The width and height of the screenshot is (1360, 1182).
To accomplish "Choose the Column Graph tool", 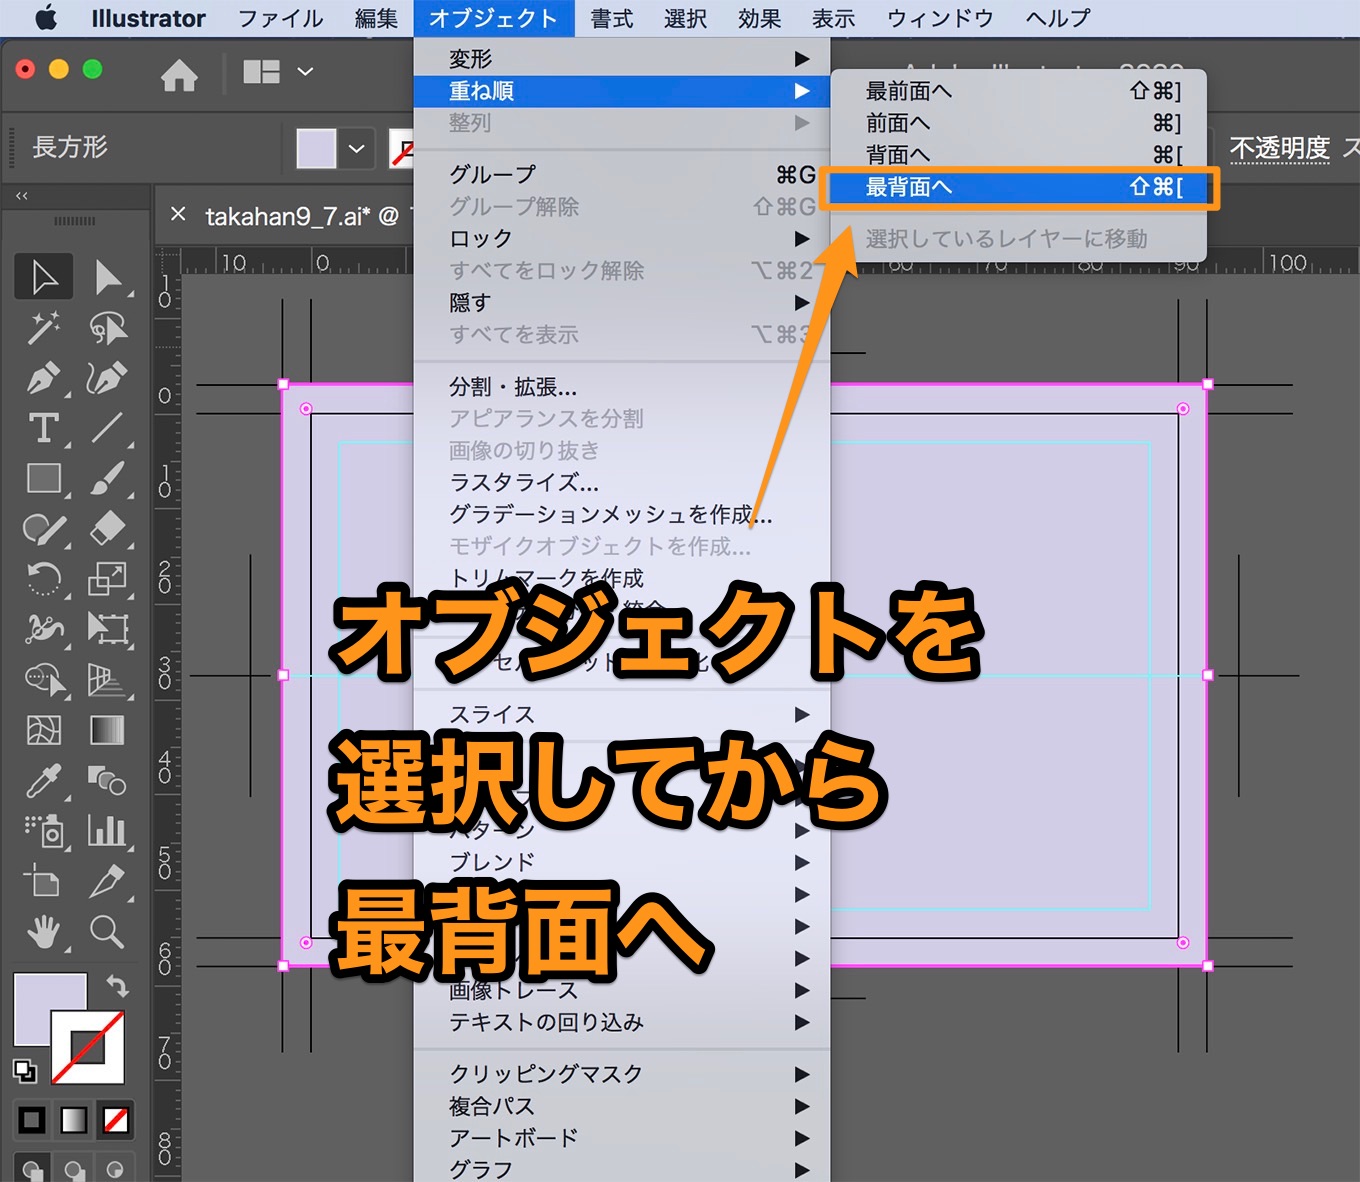I will [107, 831].
